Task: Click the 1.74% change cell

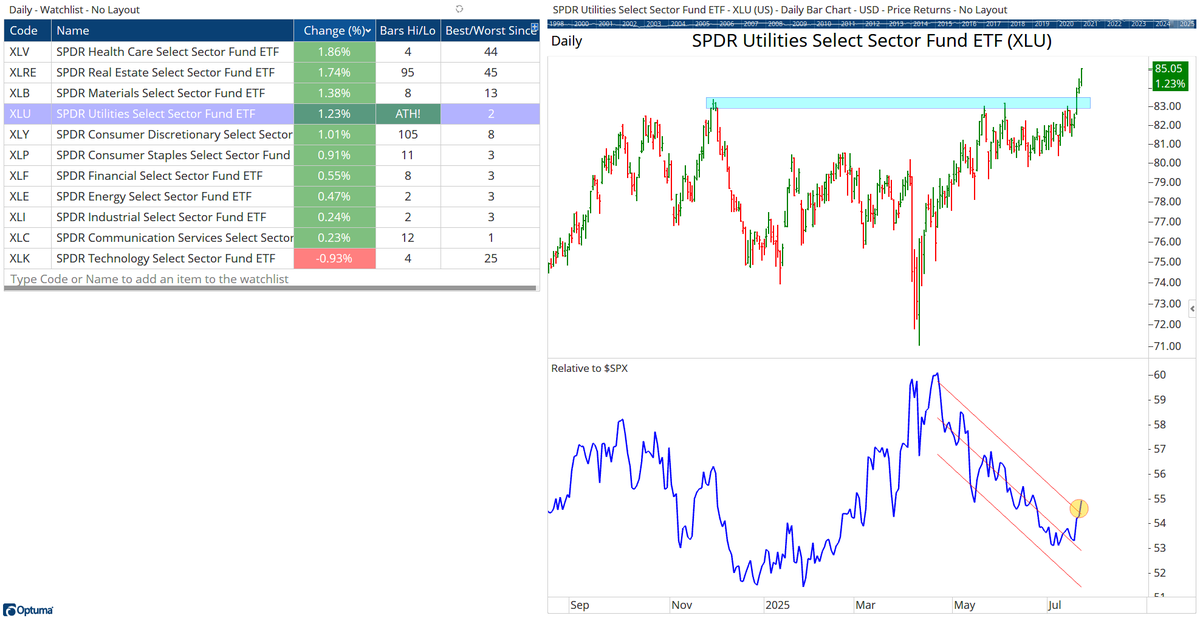Action: click(335, 72)
